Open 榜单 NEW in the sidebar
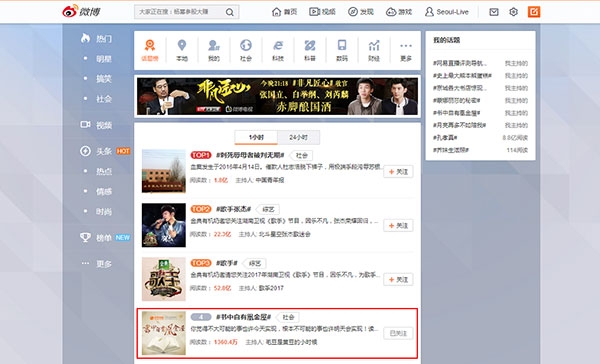This screenshot has width=600, height=364. click(x=105, y=238)
